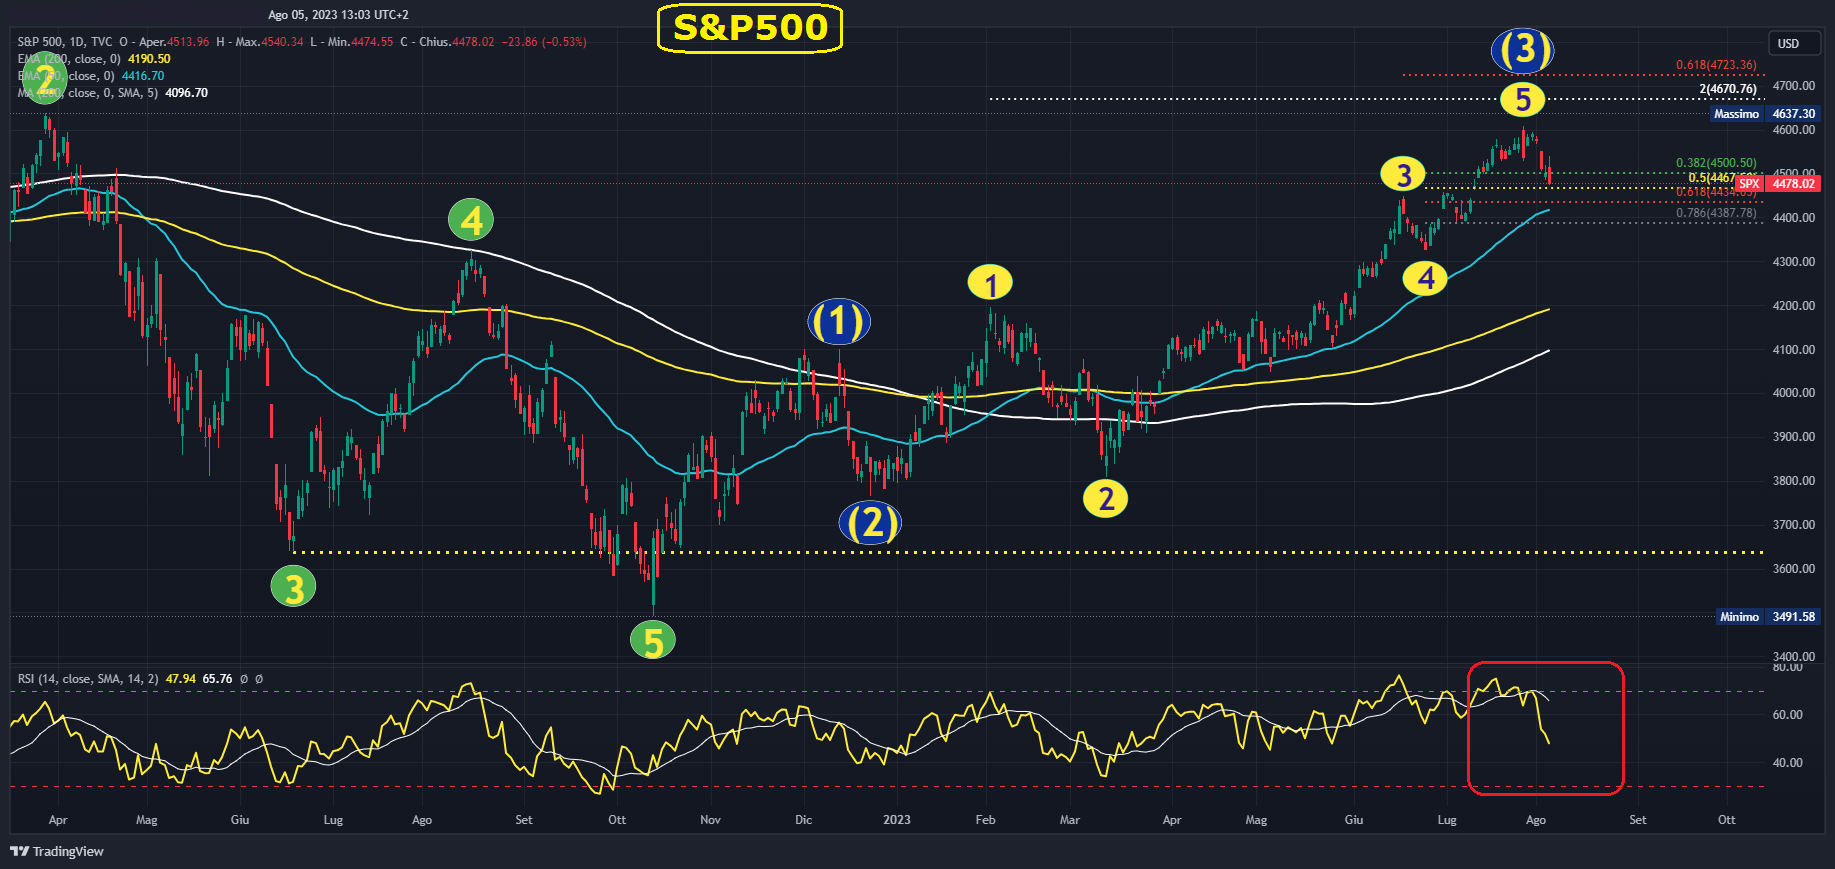Click the 4200.00 price axis label
This screenshot has height=869, width=1835.
pyautogui.click(x=1793, y=306)
